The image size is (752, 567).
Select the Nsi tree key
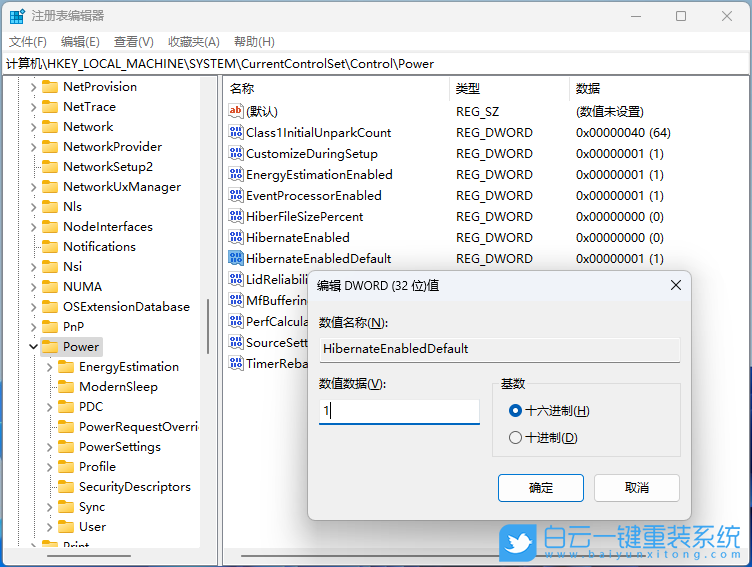pos(72,267)
